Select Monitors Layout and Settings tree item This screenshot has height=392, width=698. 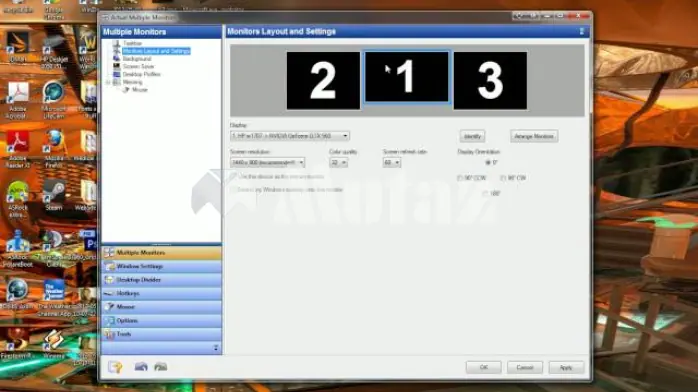[x=156, y=51]
